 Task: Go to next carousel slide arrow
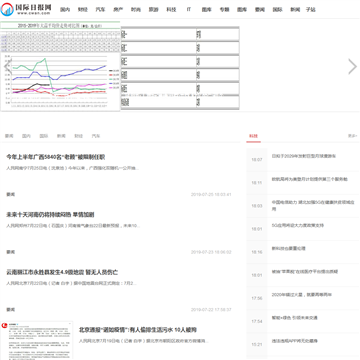pyautogui.click(x=352, y=66)
